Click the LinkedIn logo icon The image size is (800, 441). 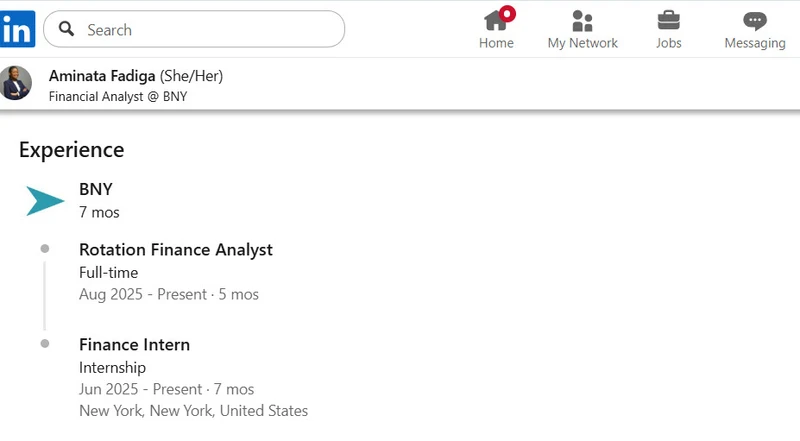click(17, 29)
